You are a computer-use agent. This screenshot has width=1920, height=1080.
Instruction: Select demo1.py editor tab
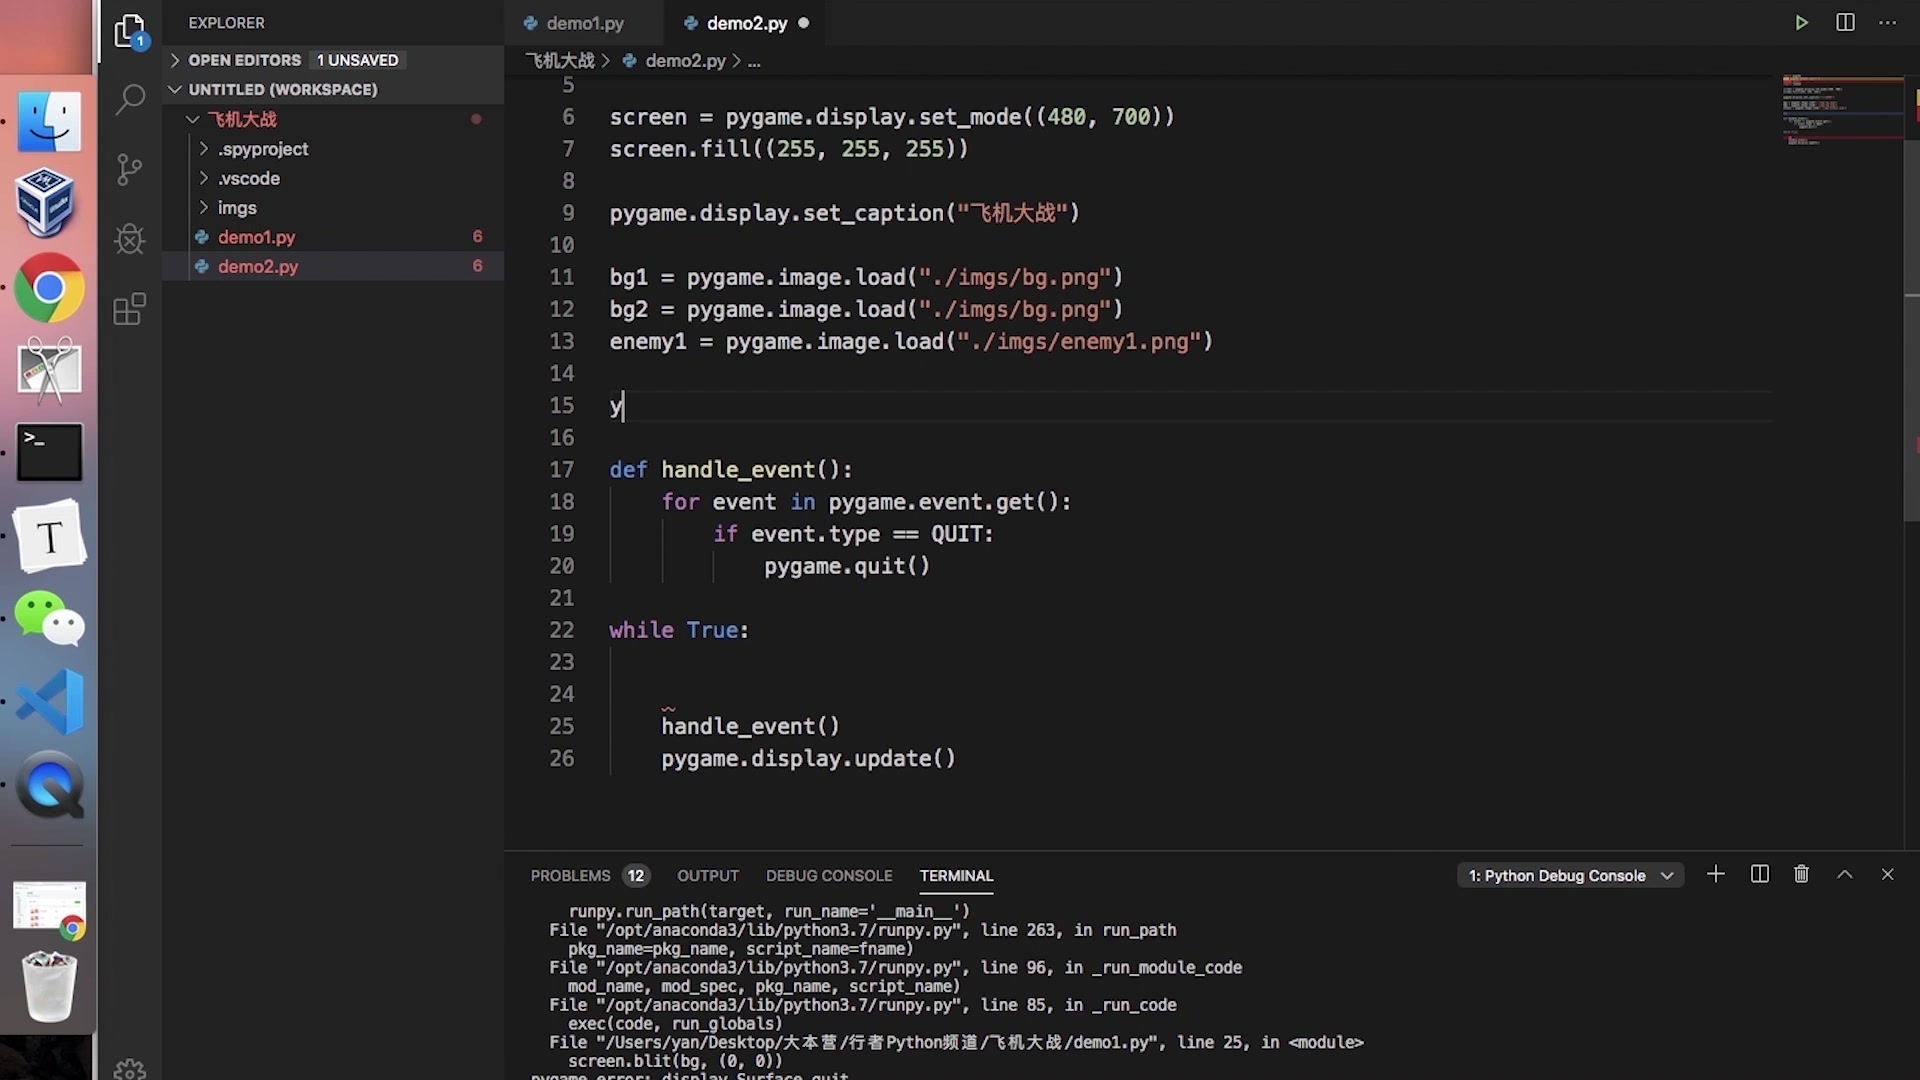(585, 22)
